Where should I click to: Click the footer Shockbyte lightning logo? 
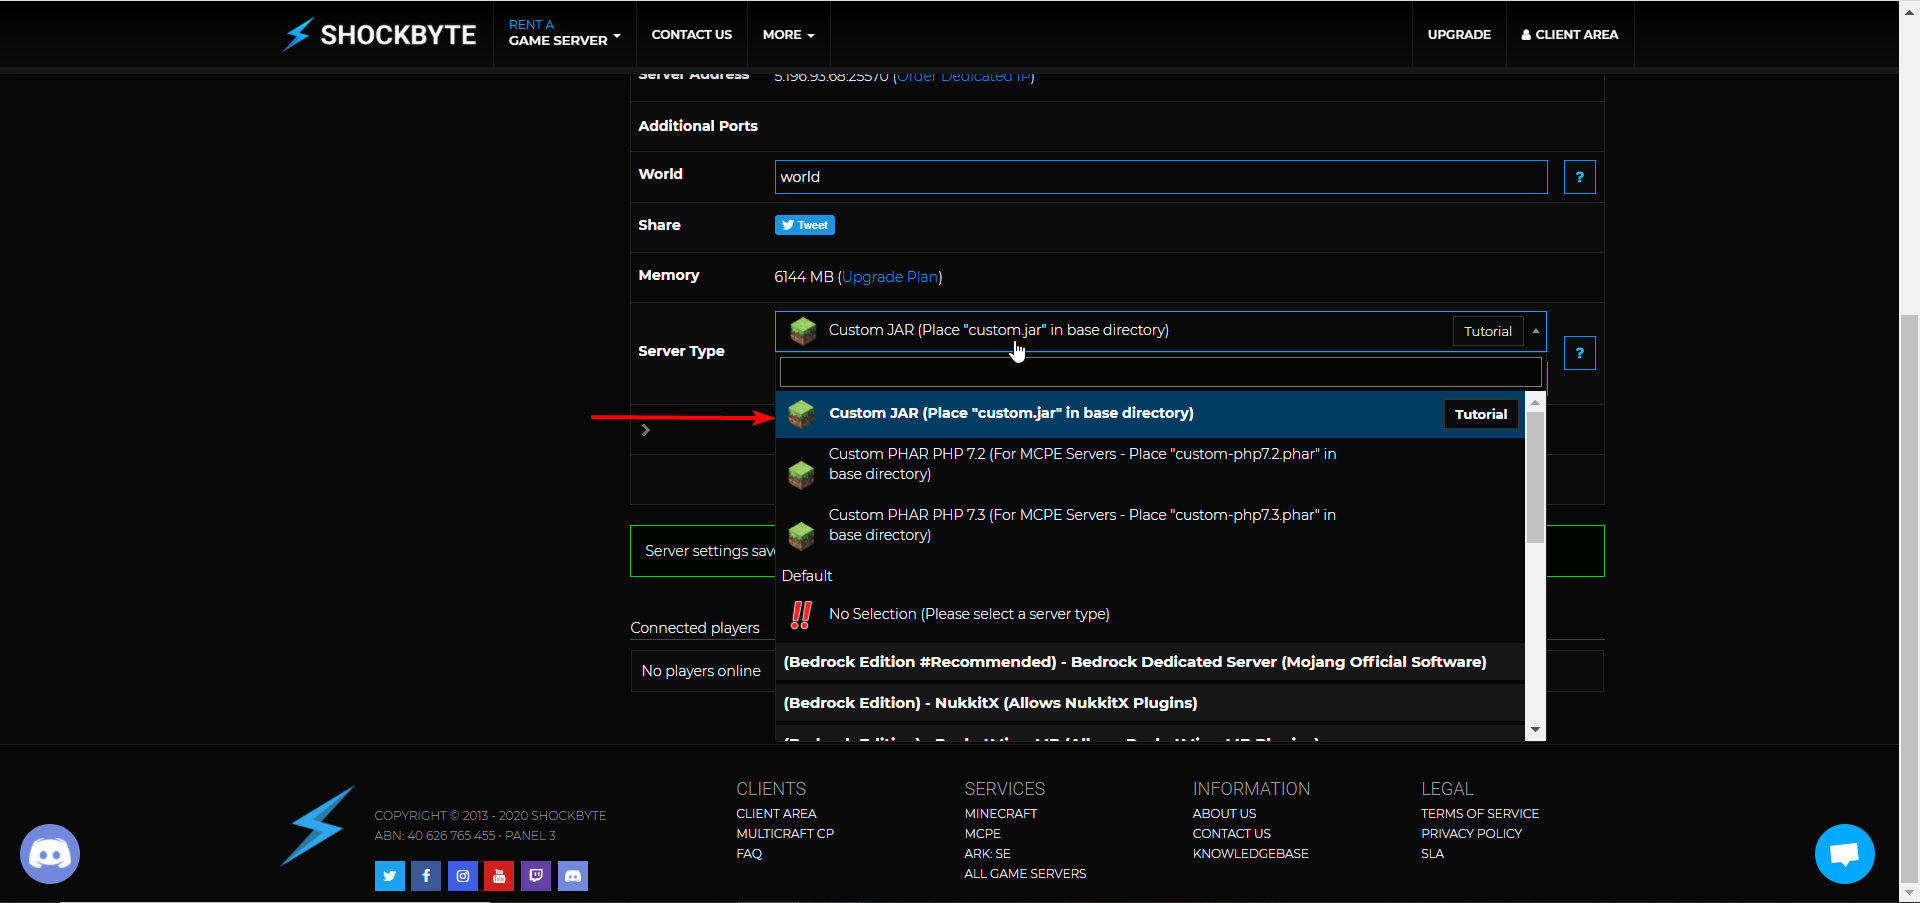tap(318, 826)
